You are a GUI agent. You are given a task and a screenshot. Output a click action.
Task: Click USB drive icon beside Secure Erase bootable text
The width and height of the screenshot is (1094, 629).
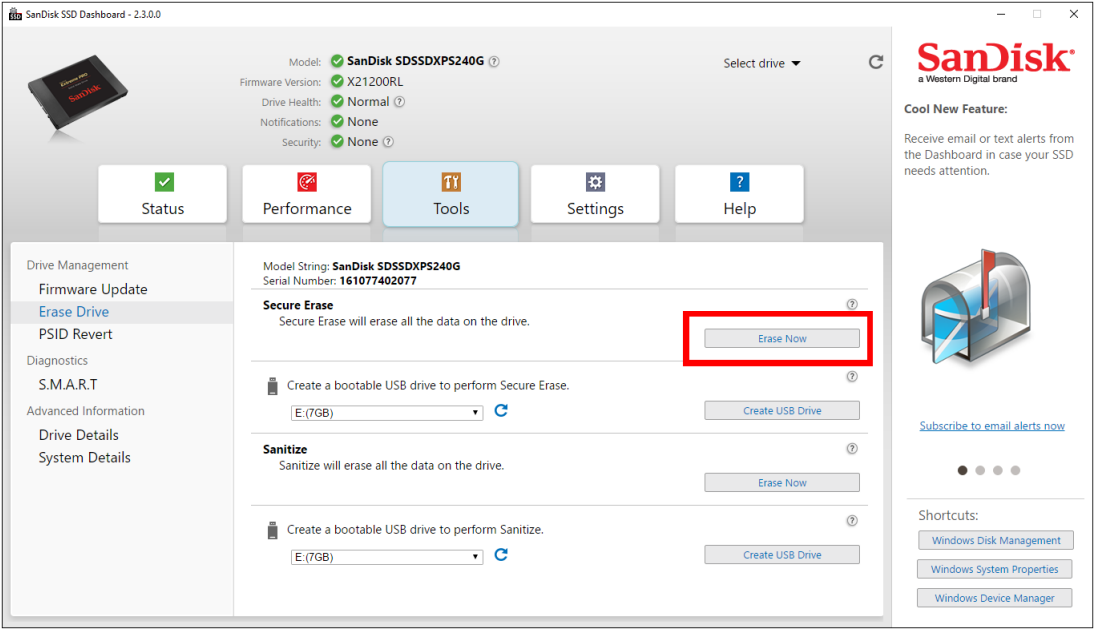pos(273,386)
